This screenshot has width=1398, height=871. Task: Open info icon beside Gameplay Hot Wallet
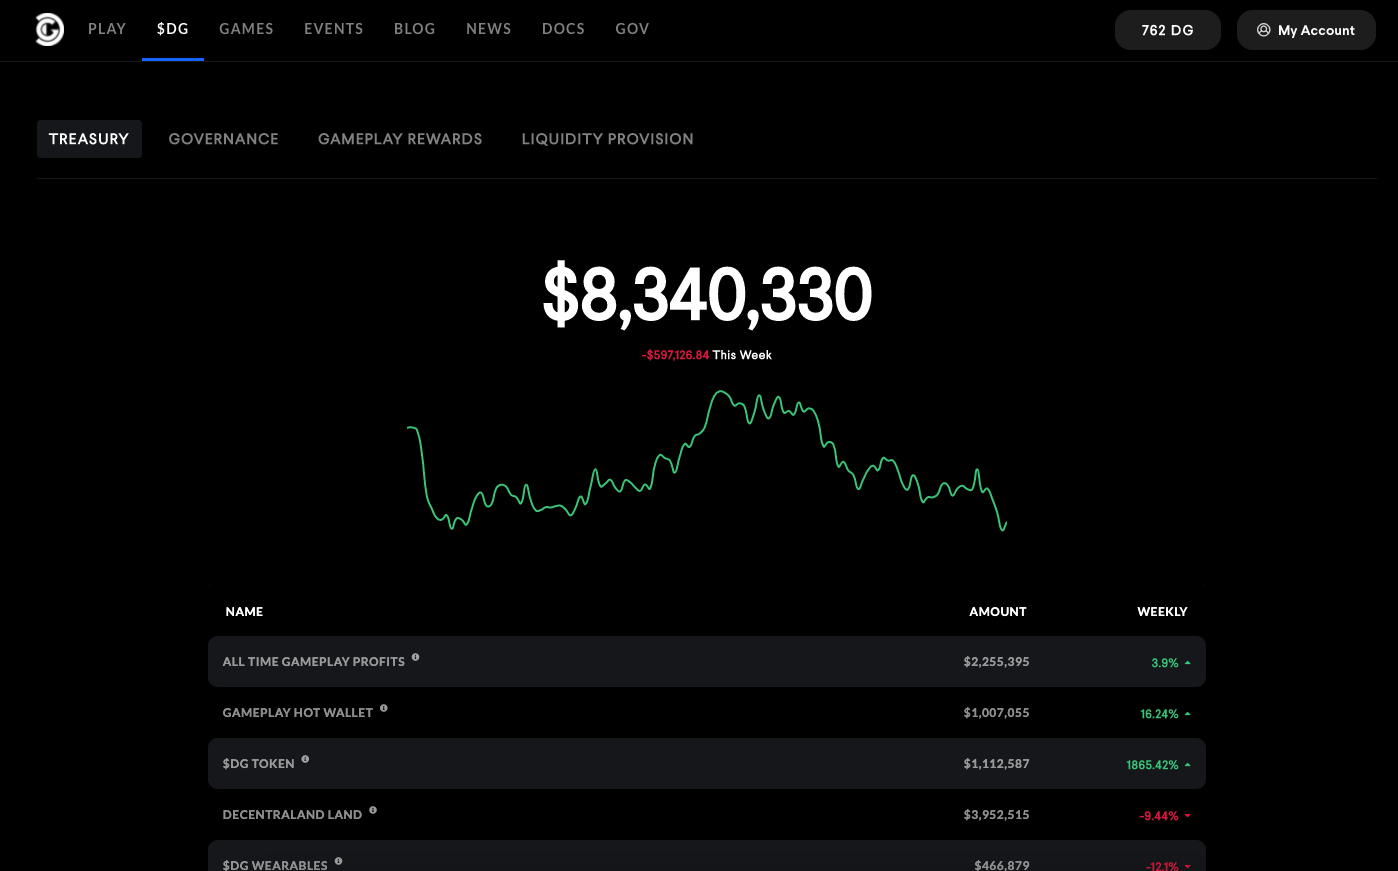[383, 708]
